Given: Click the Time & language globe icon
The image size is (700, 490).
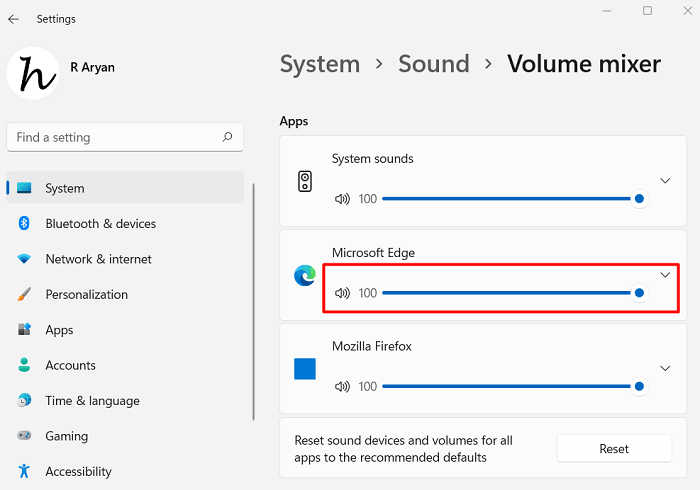Looking at the screenshot, I should pyautogui.click(x=24, y=400).
